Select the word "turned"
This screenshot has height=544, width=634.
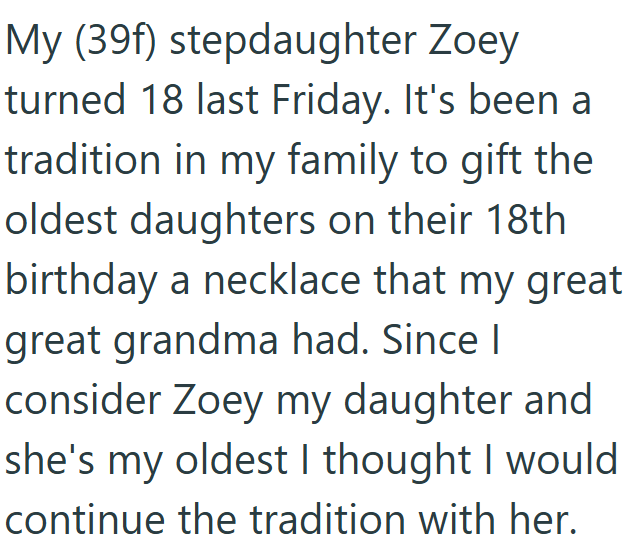pos(64,102)
